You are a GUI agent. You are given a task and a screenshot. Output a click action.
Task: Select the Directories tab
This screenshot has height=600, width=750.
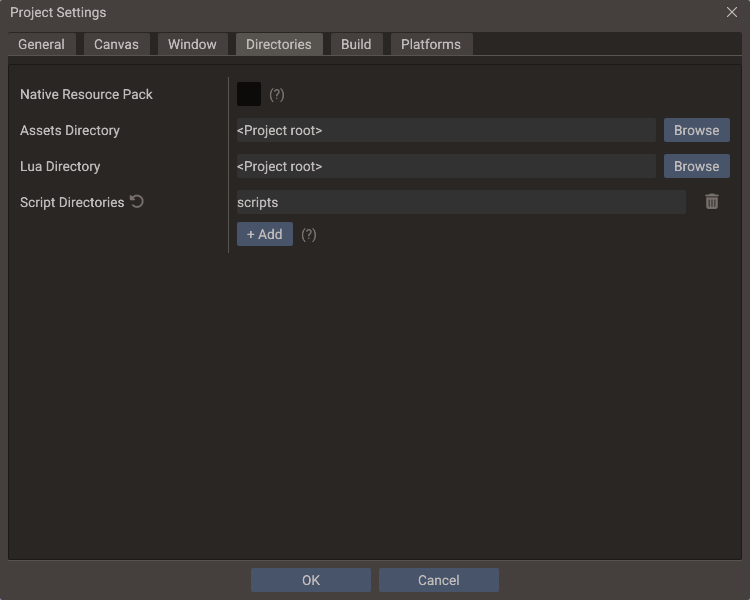tap(279, 44)
